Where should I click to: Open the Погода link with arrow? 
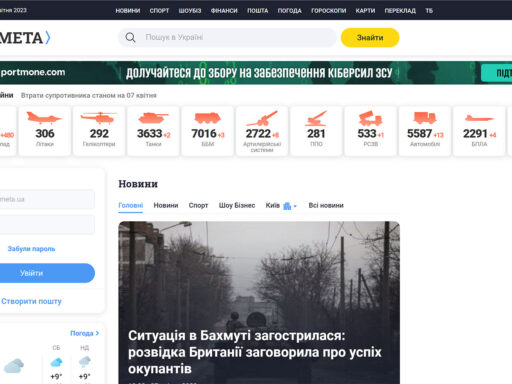coord(85,333)
